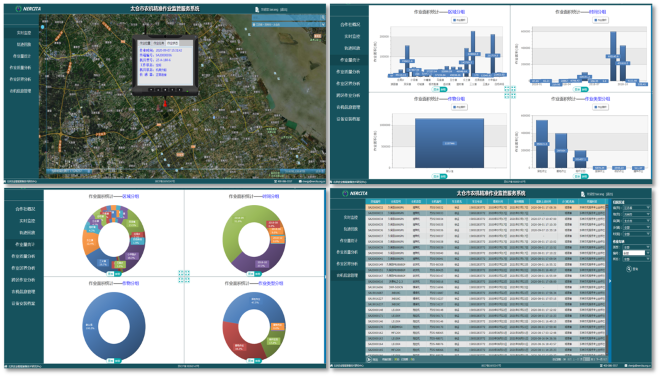Image resolution: width=661 pixels, height=377 pixels.
Task: Select the play icon below data table
Action: pos(369,359)
